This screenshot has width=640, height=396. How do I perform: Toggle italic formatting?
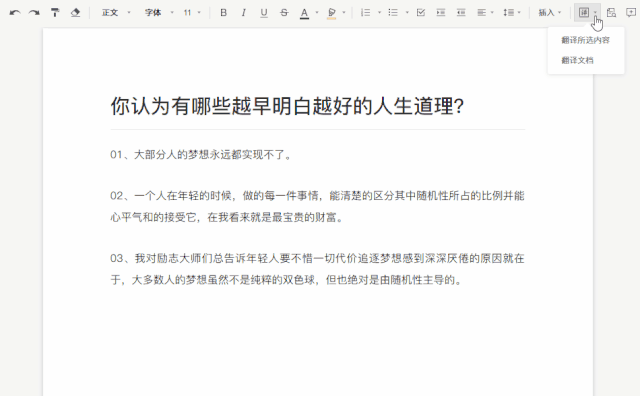click(244, 13)
